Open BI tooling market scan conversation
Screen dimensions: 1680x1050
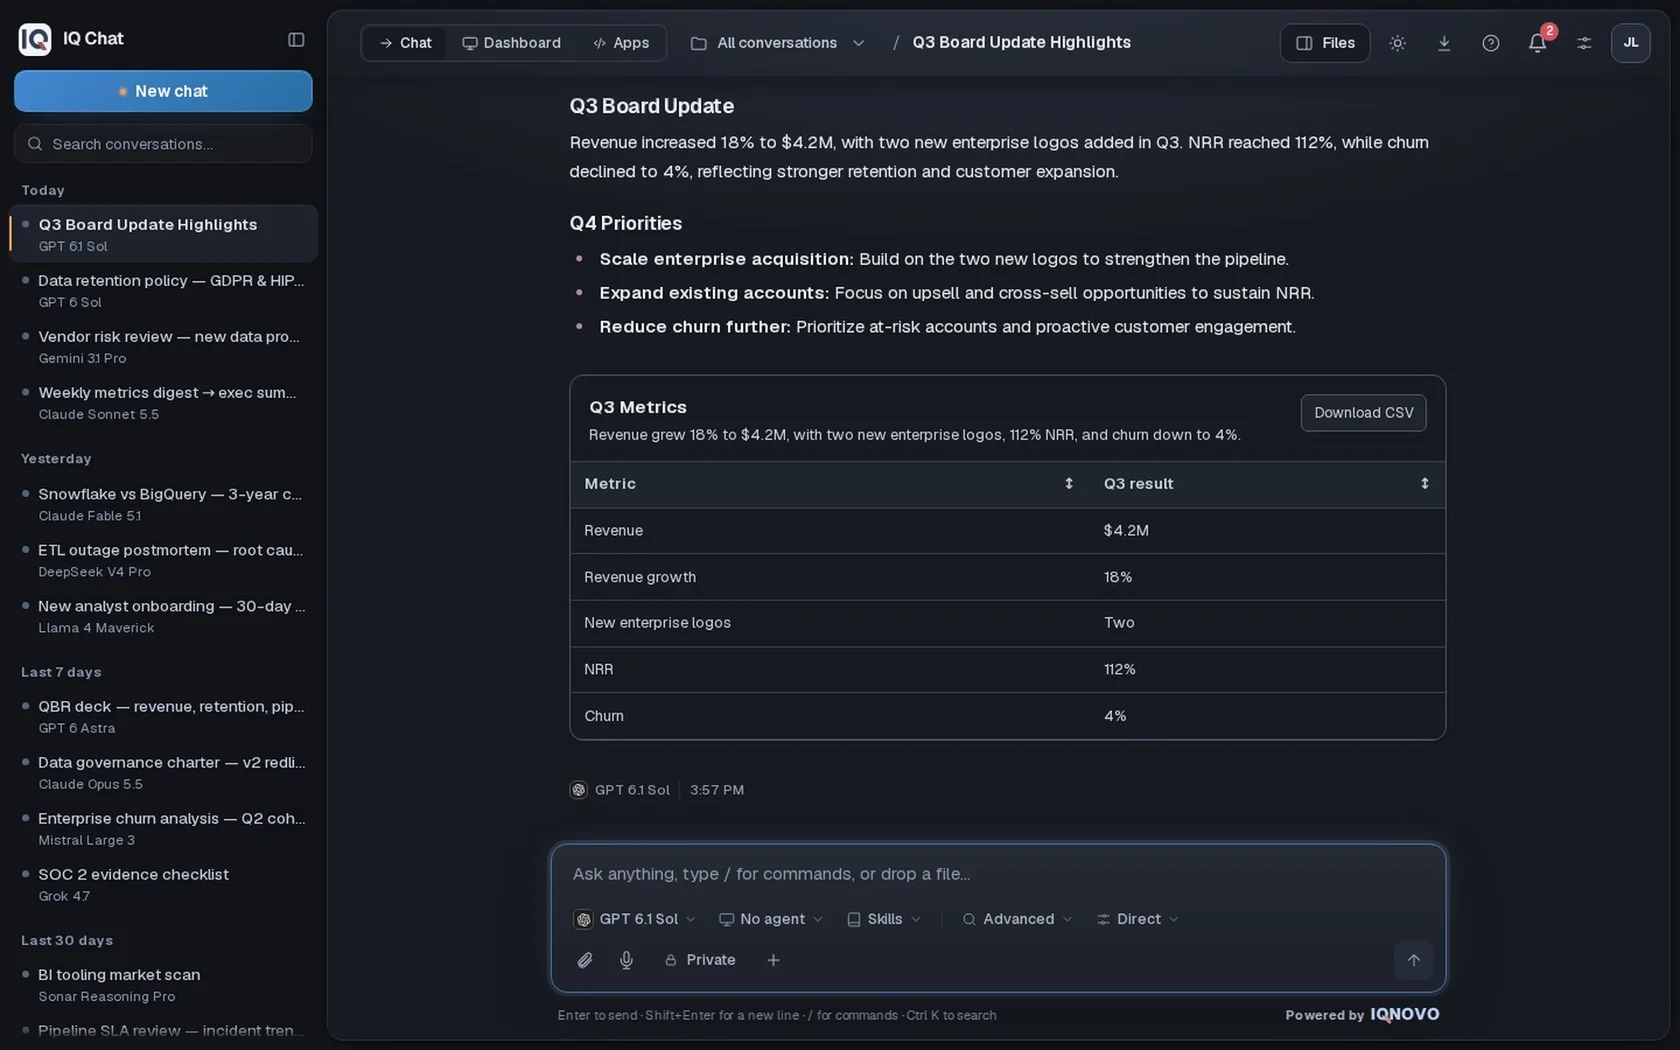coord(163,984)
